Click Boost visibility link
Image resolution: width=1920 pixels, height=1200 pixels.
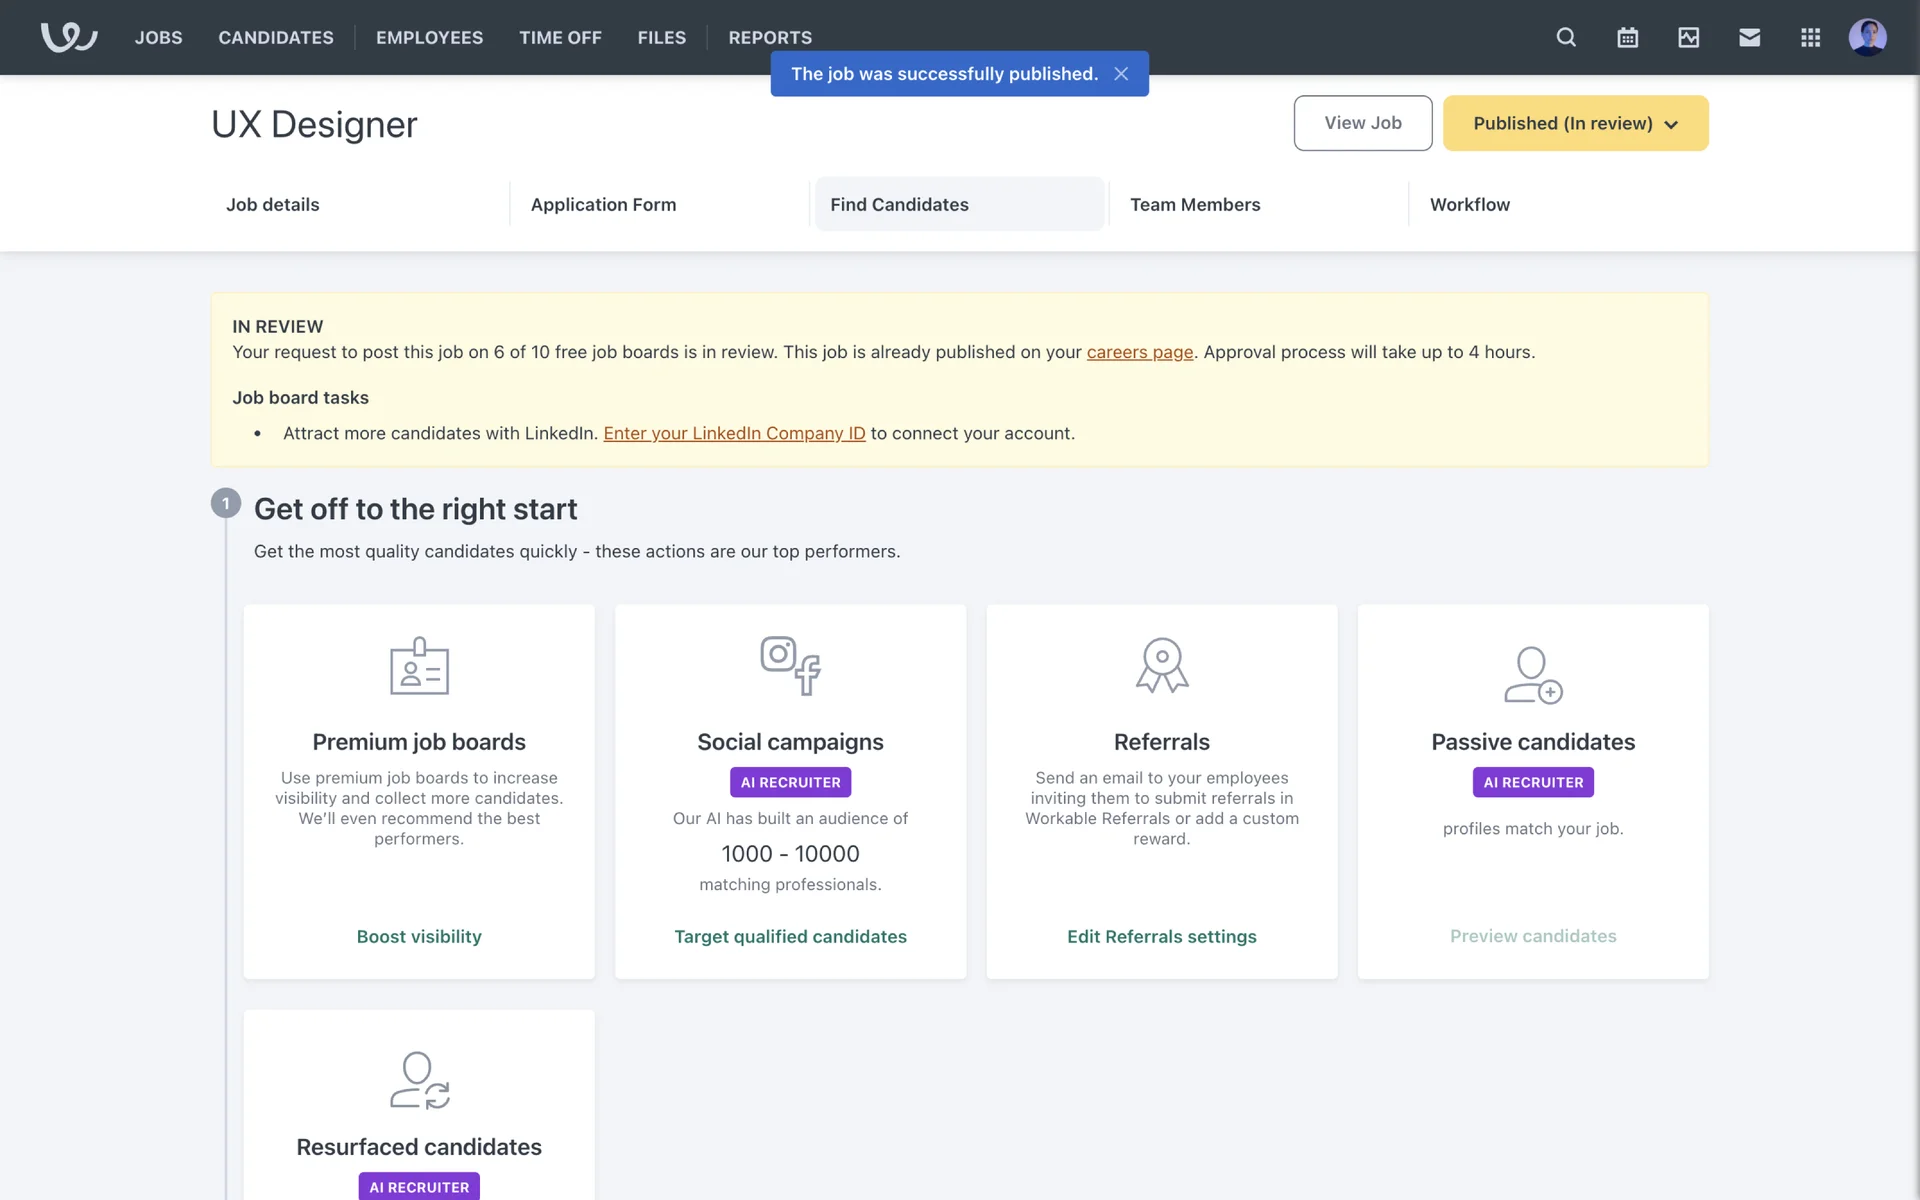tap(419, 936)
